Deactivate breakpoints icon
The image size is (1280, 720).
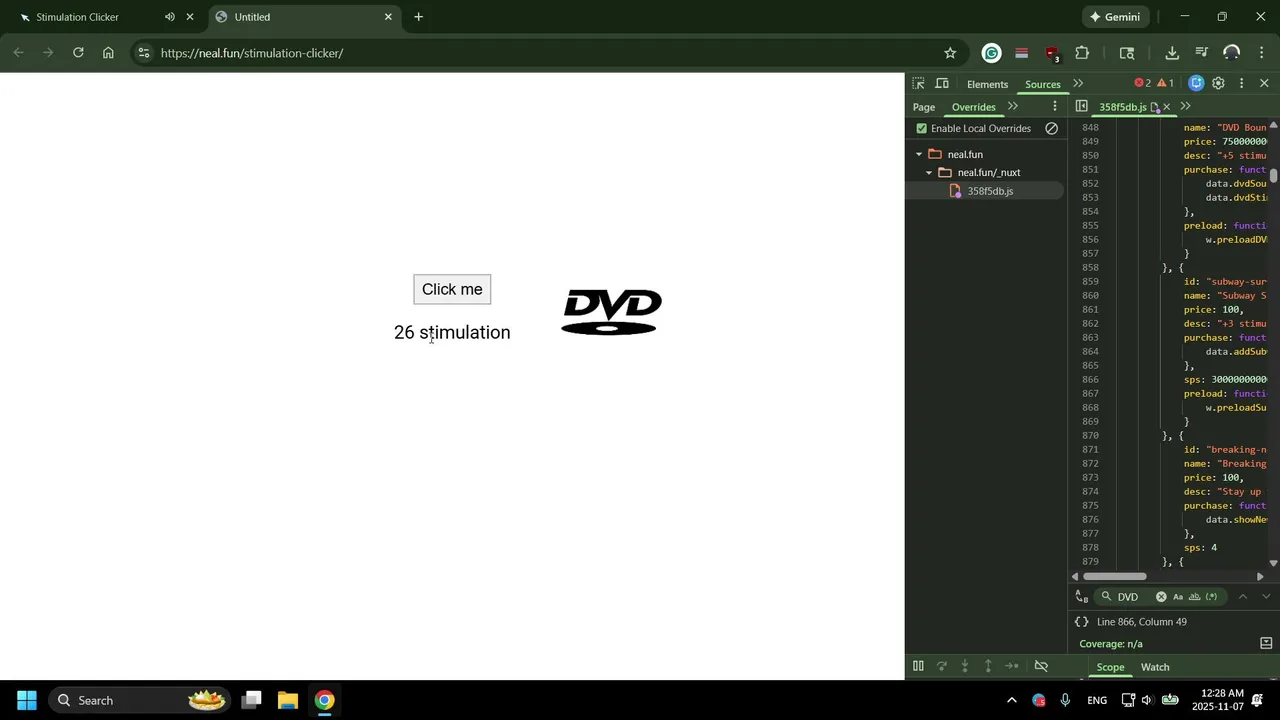(1041, 666)
